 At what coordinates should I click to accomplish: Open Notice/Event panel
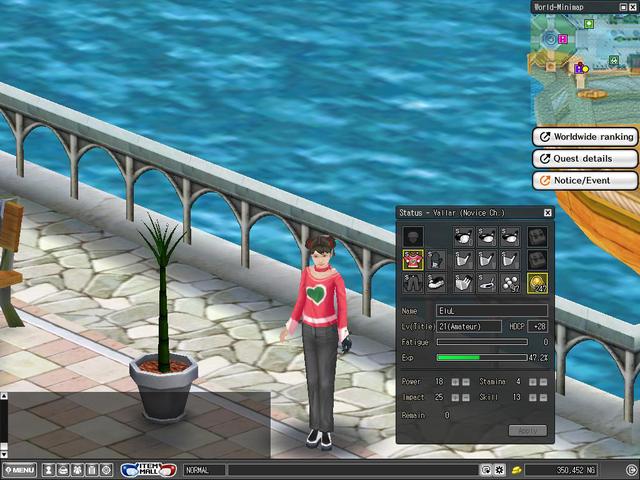(586, 181)
